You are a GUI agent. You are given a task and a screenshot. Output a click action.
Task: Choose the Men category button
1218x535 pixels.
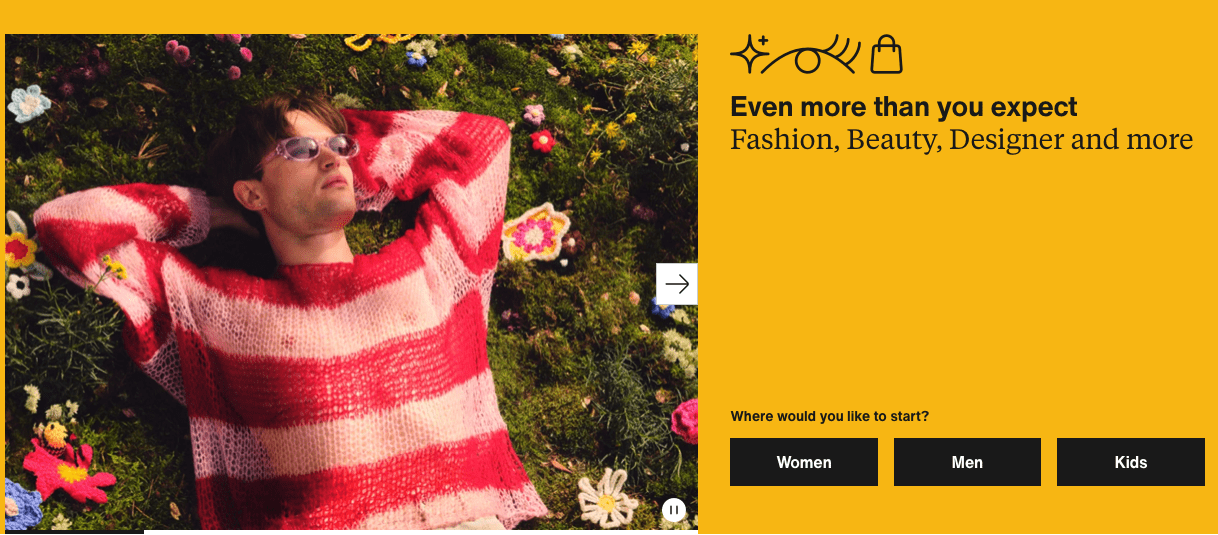point(967,462)
